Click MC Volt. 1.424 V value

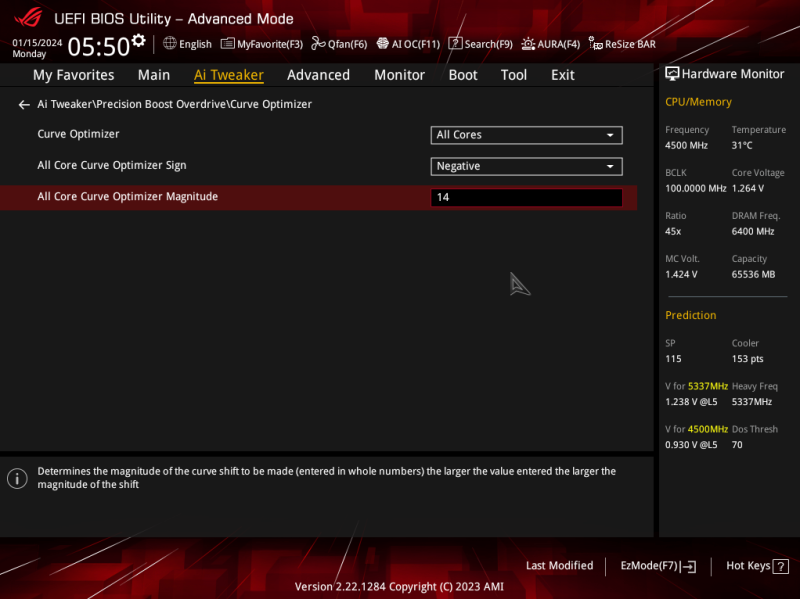point(681,274)
